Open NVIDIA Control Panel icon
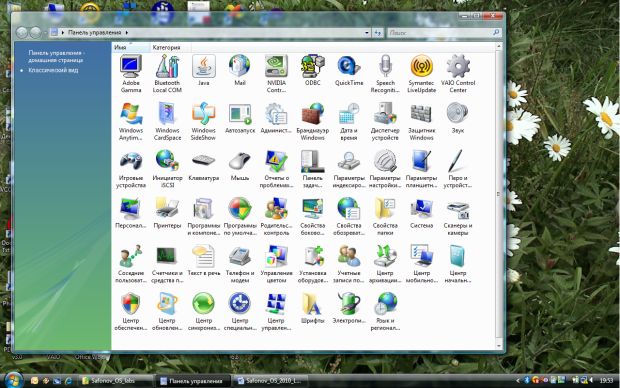The width and height of the screenshot is (620, 388). tap(276, 74)
